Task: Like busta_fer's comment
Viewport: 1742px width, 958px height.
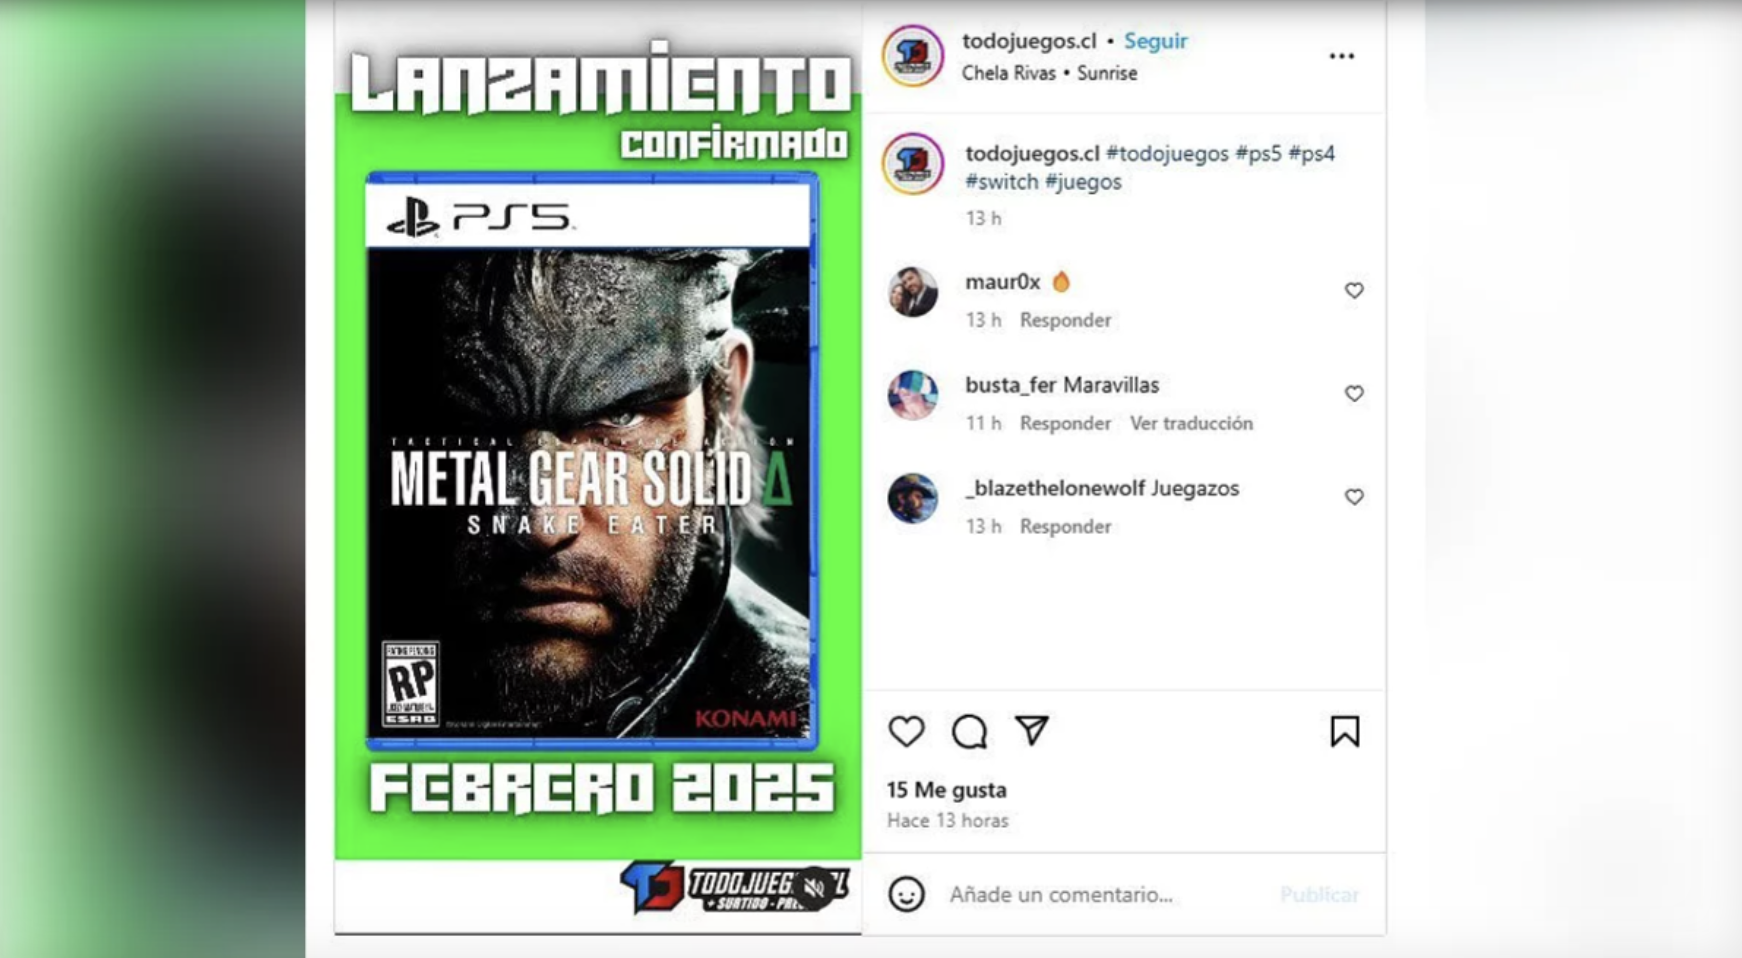Action: (x=1354, y=393)
